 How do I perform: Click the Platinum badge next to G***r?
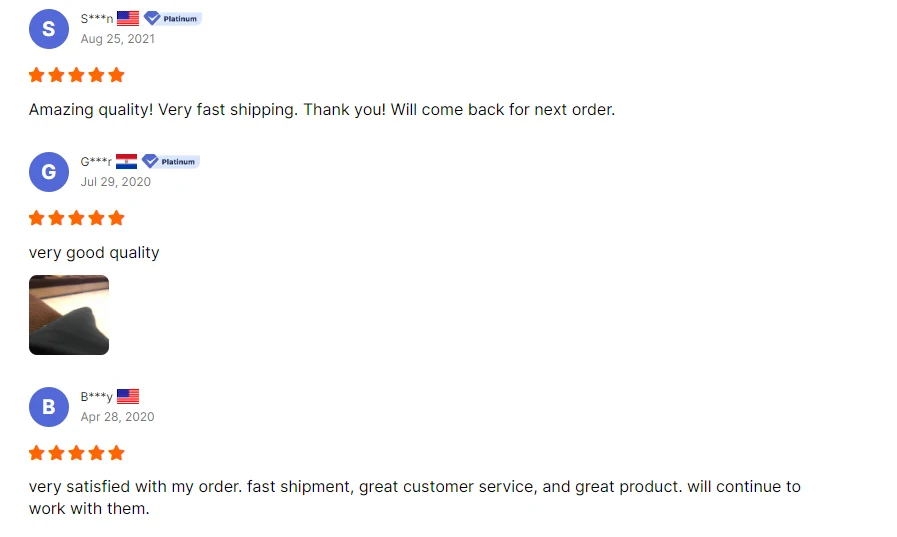click(x=170, y=161)
